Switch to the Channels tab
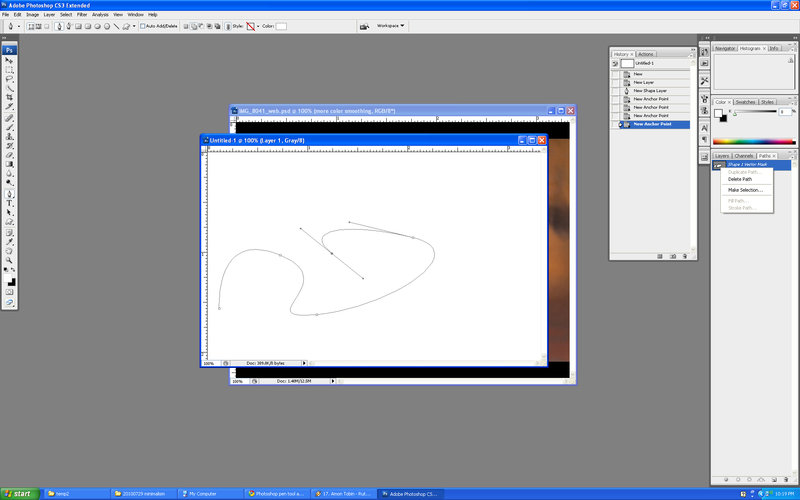800x500 pixels. click(x=743, y=156)
